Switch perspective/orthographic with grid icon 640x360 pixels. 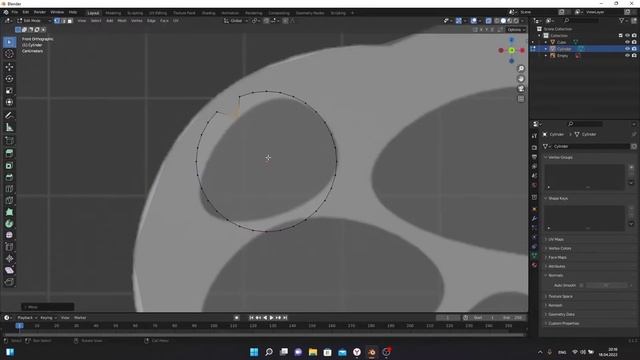pyautogui.click(x=521, y=99)
